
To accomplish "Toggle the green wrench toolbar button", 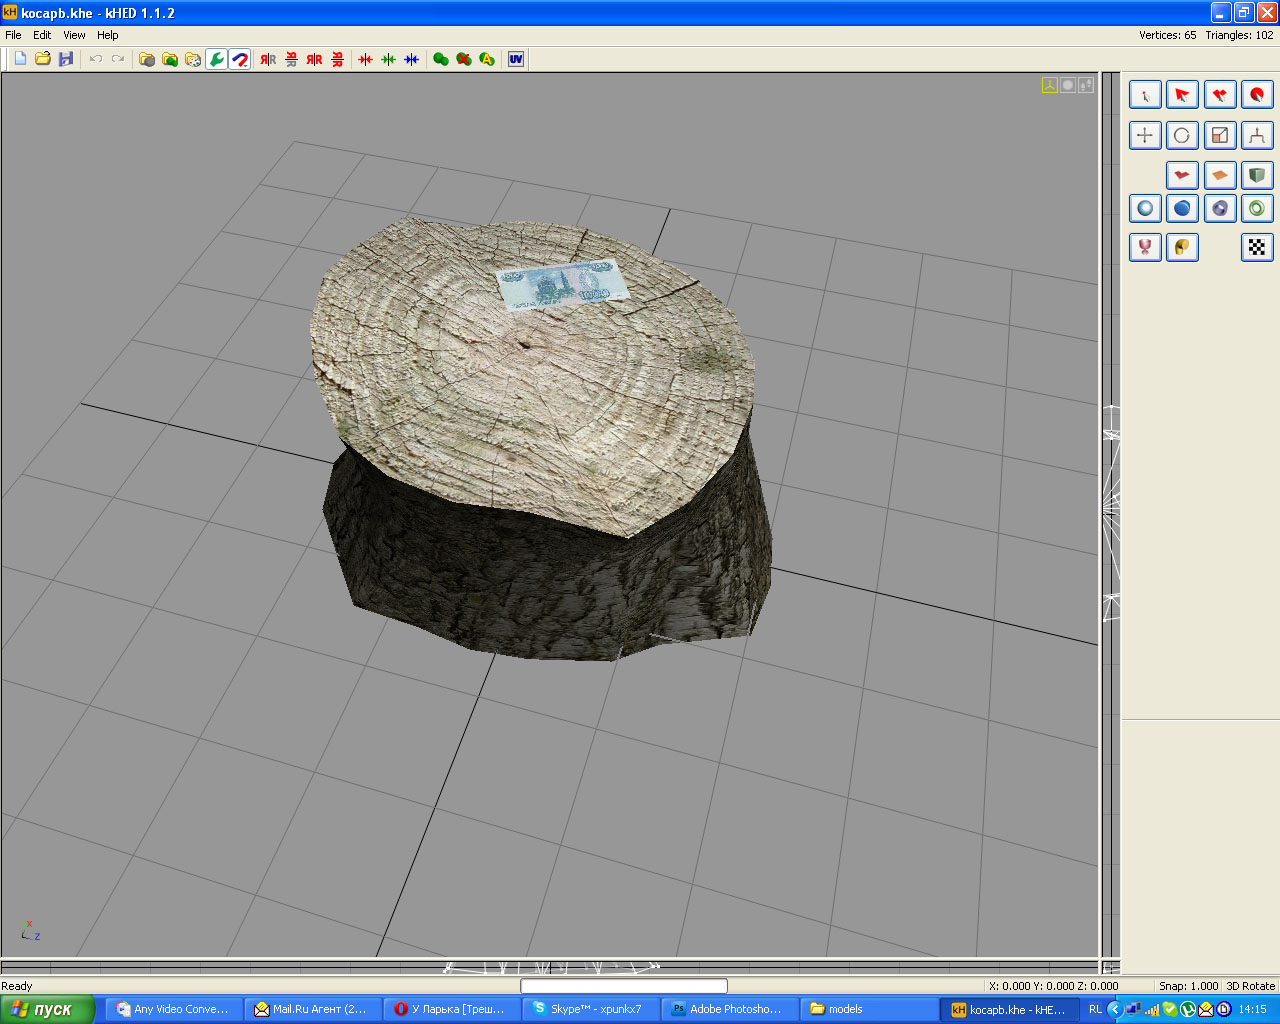I will [216, 59].
